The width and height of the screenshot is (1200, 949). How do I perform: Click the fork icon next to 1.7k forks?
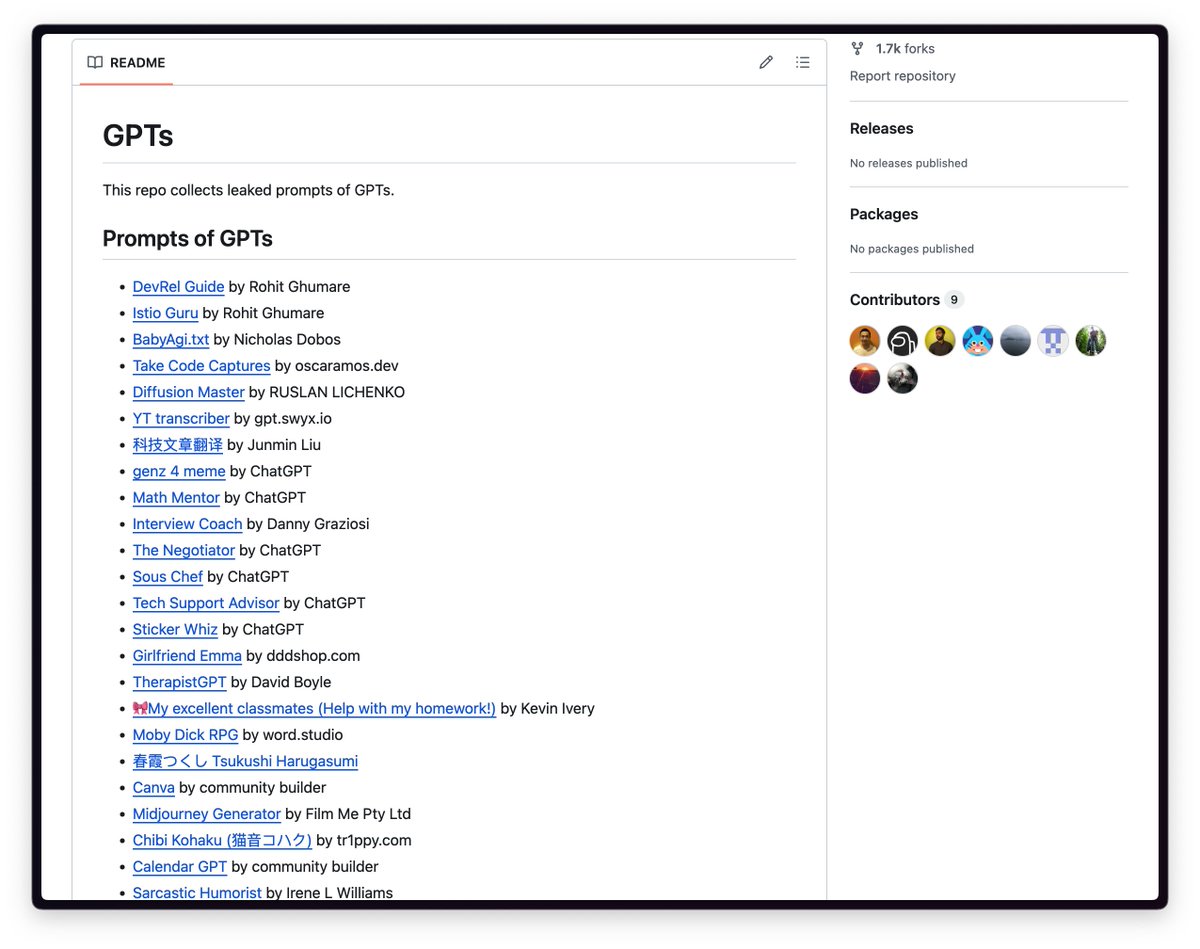pyautogui.click(x=857, y=48)
